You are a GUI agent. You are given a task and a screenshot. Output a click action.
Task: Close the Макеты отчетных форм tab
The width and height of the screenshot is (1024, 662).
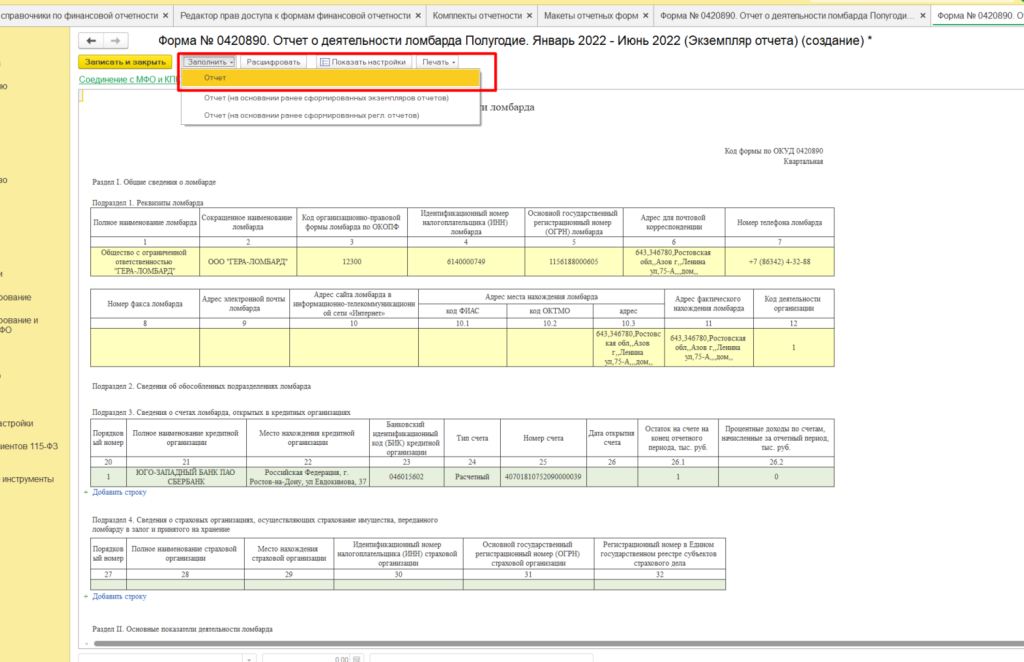(644, 16)
